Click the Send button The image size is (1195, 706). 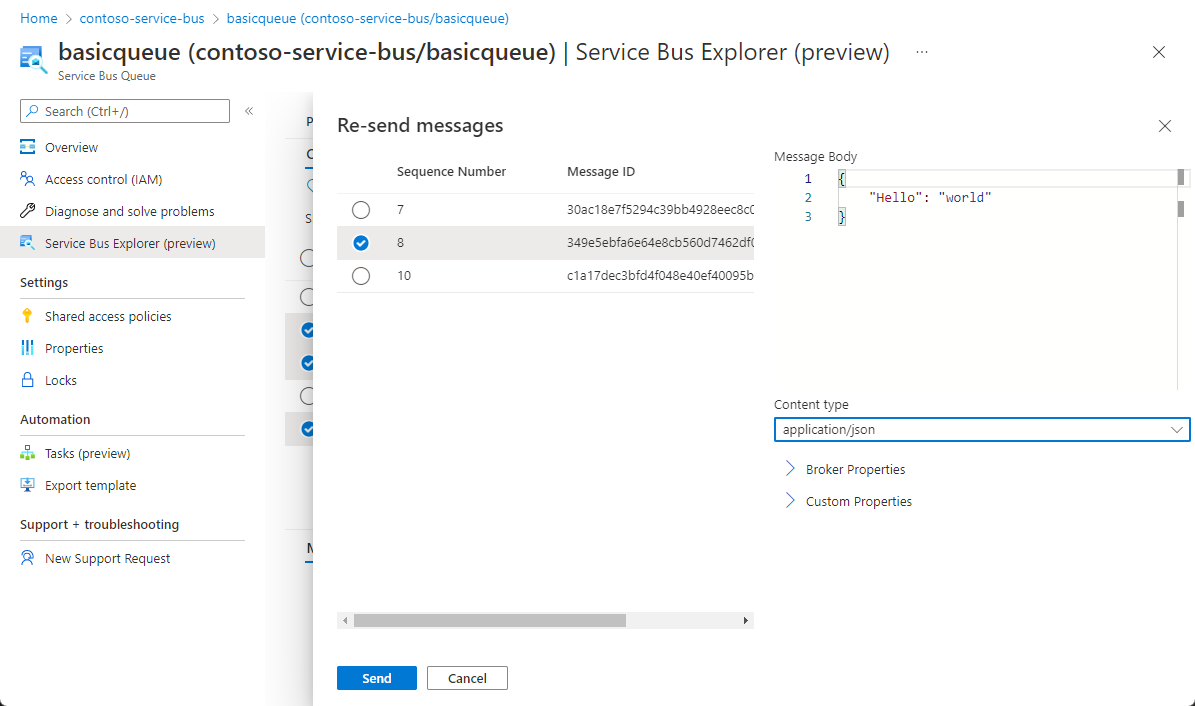tap(377, 678)
